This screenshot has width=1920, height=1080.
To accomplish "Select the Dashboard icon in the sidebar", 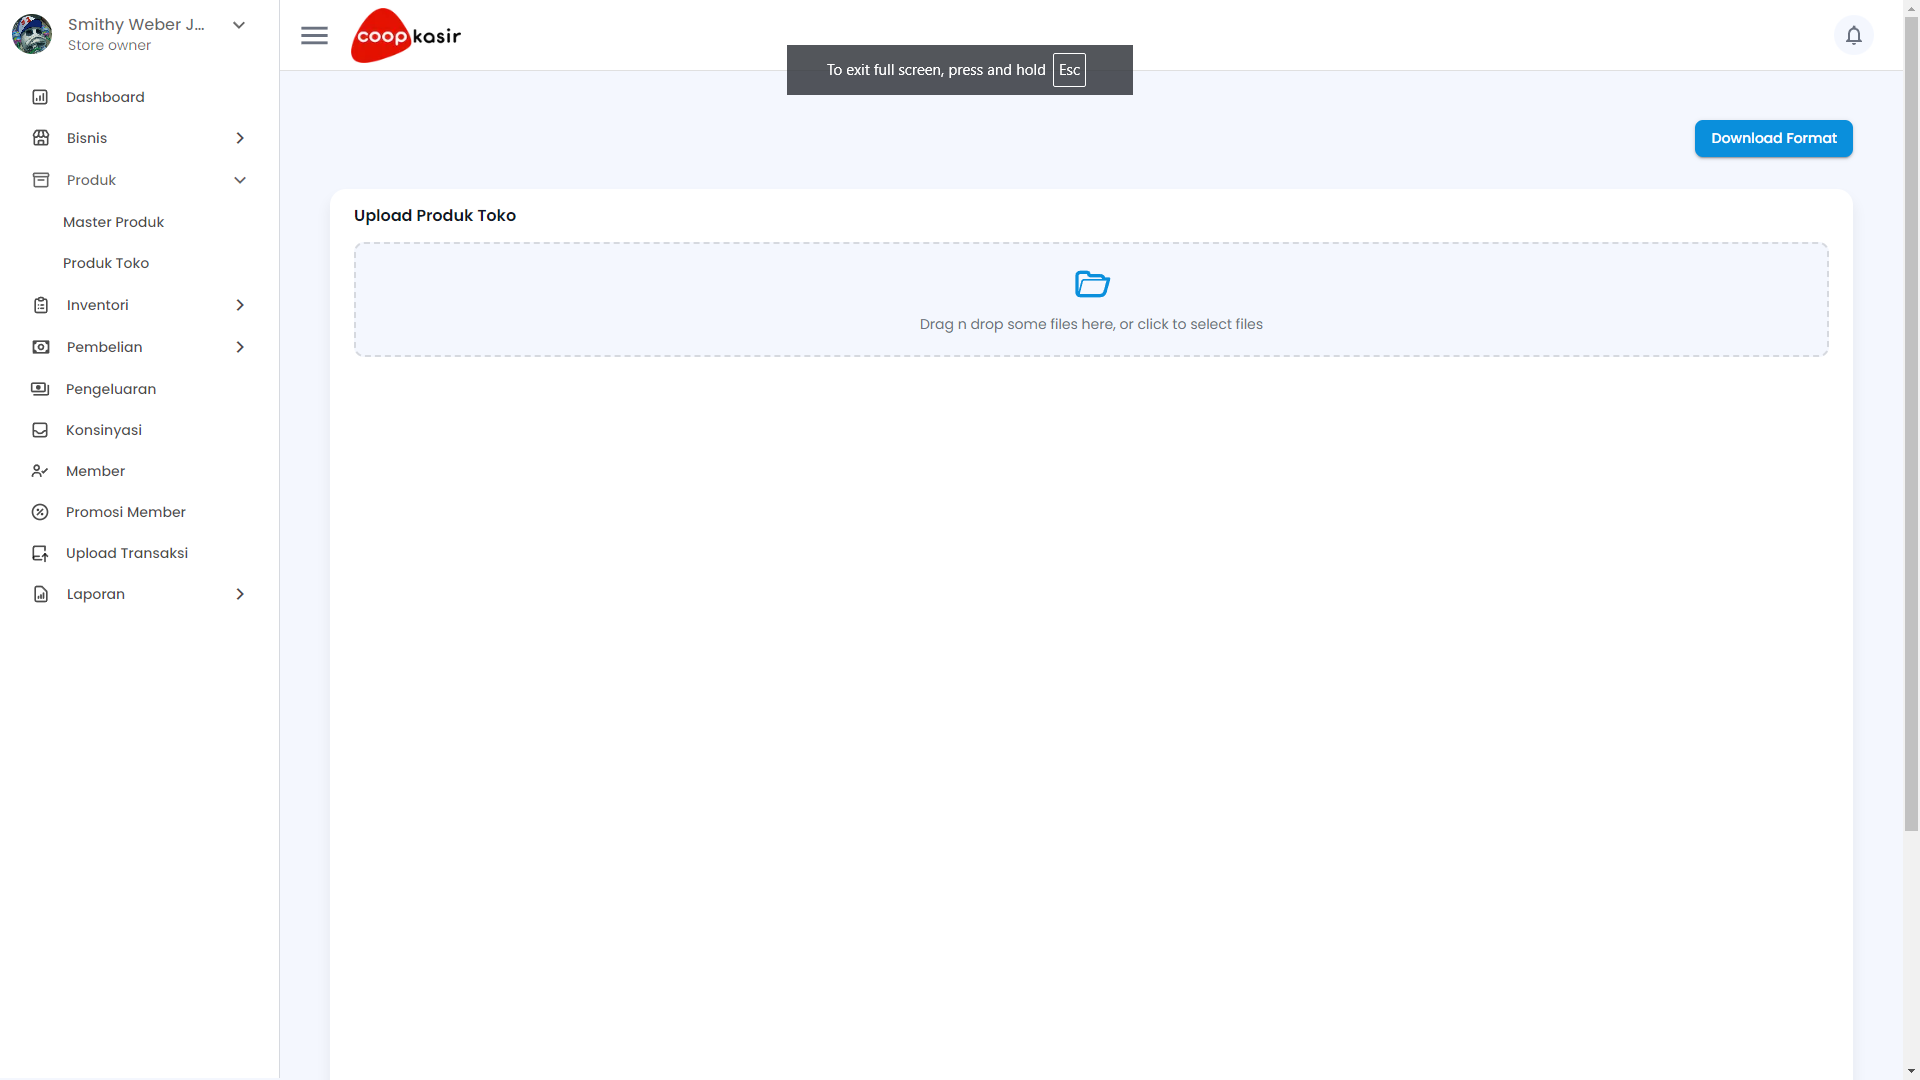I will tap(40, 96).
